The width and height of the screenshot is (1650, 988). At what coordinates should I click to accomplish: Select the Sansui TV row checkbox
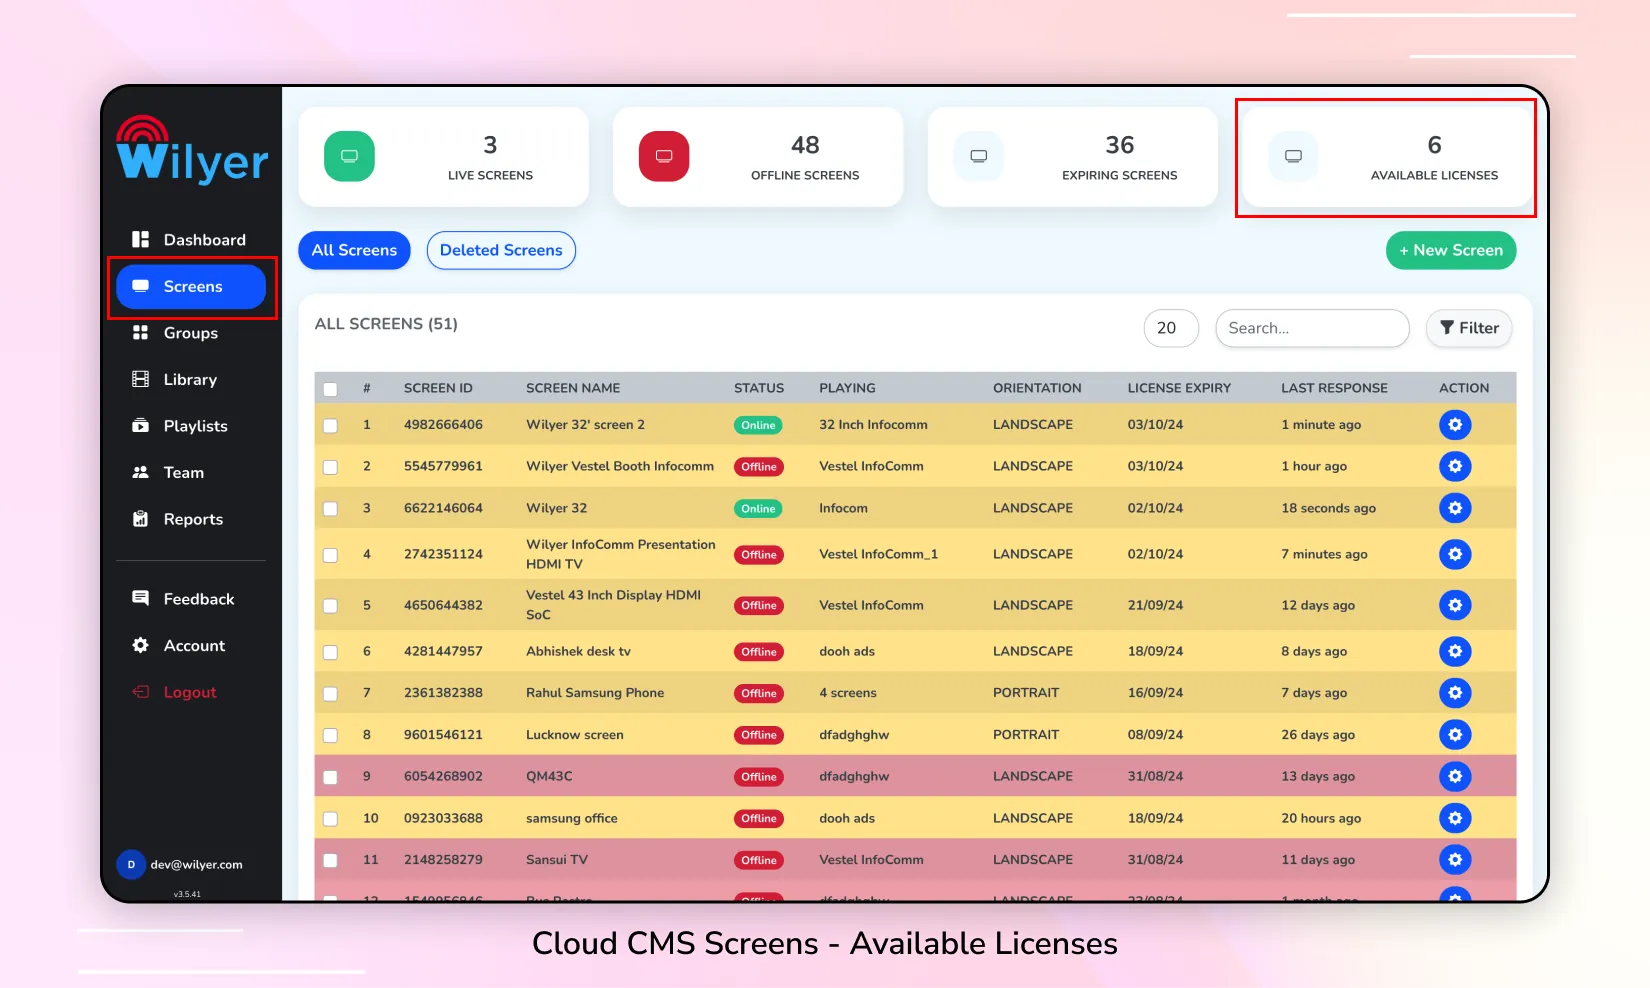330,861
